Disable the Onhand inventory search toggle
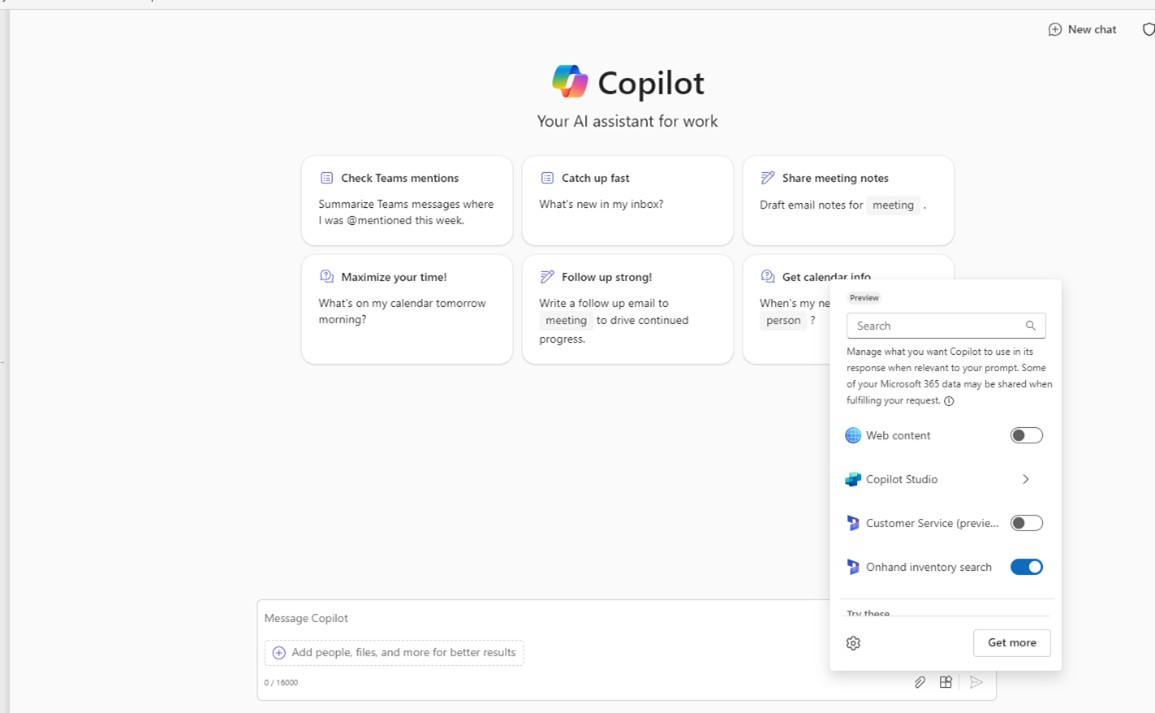 click(1026, 566)
